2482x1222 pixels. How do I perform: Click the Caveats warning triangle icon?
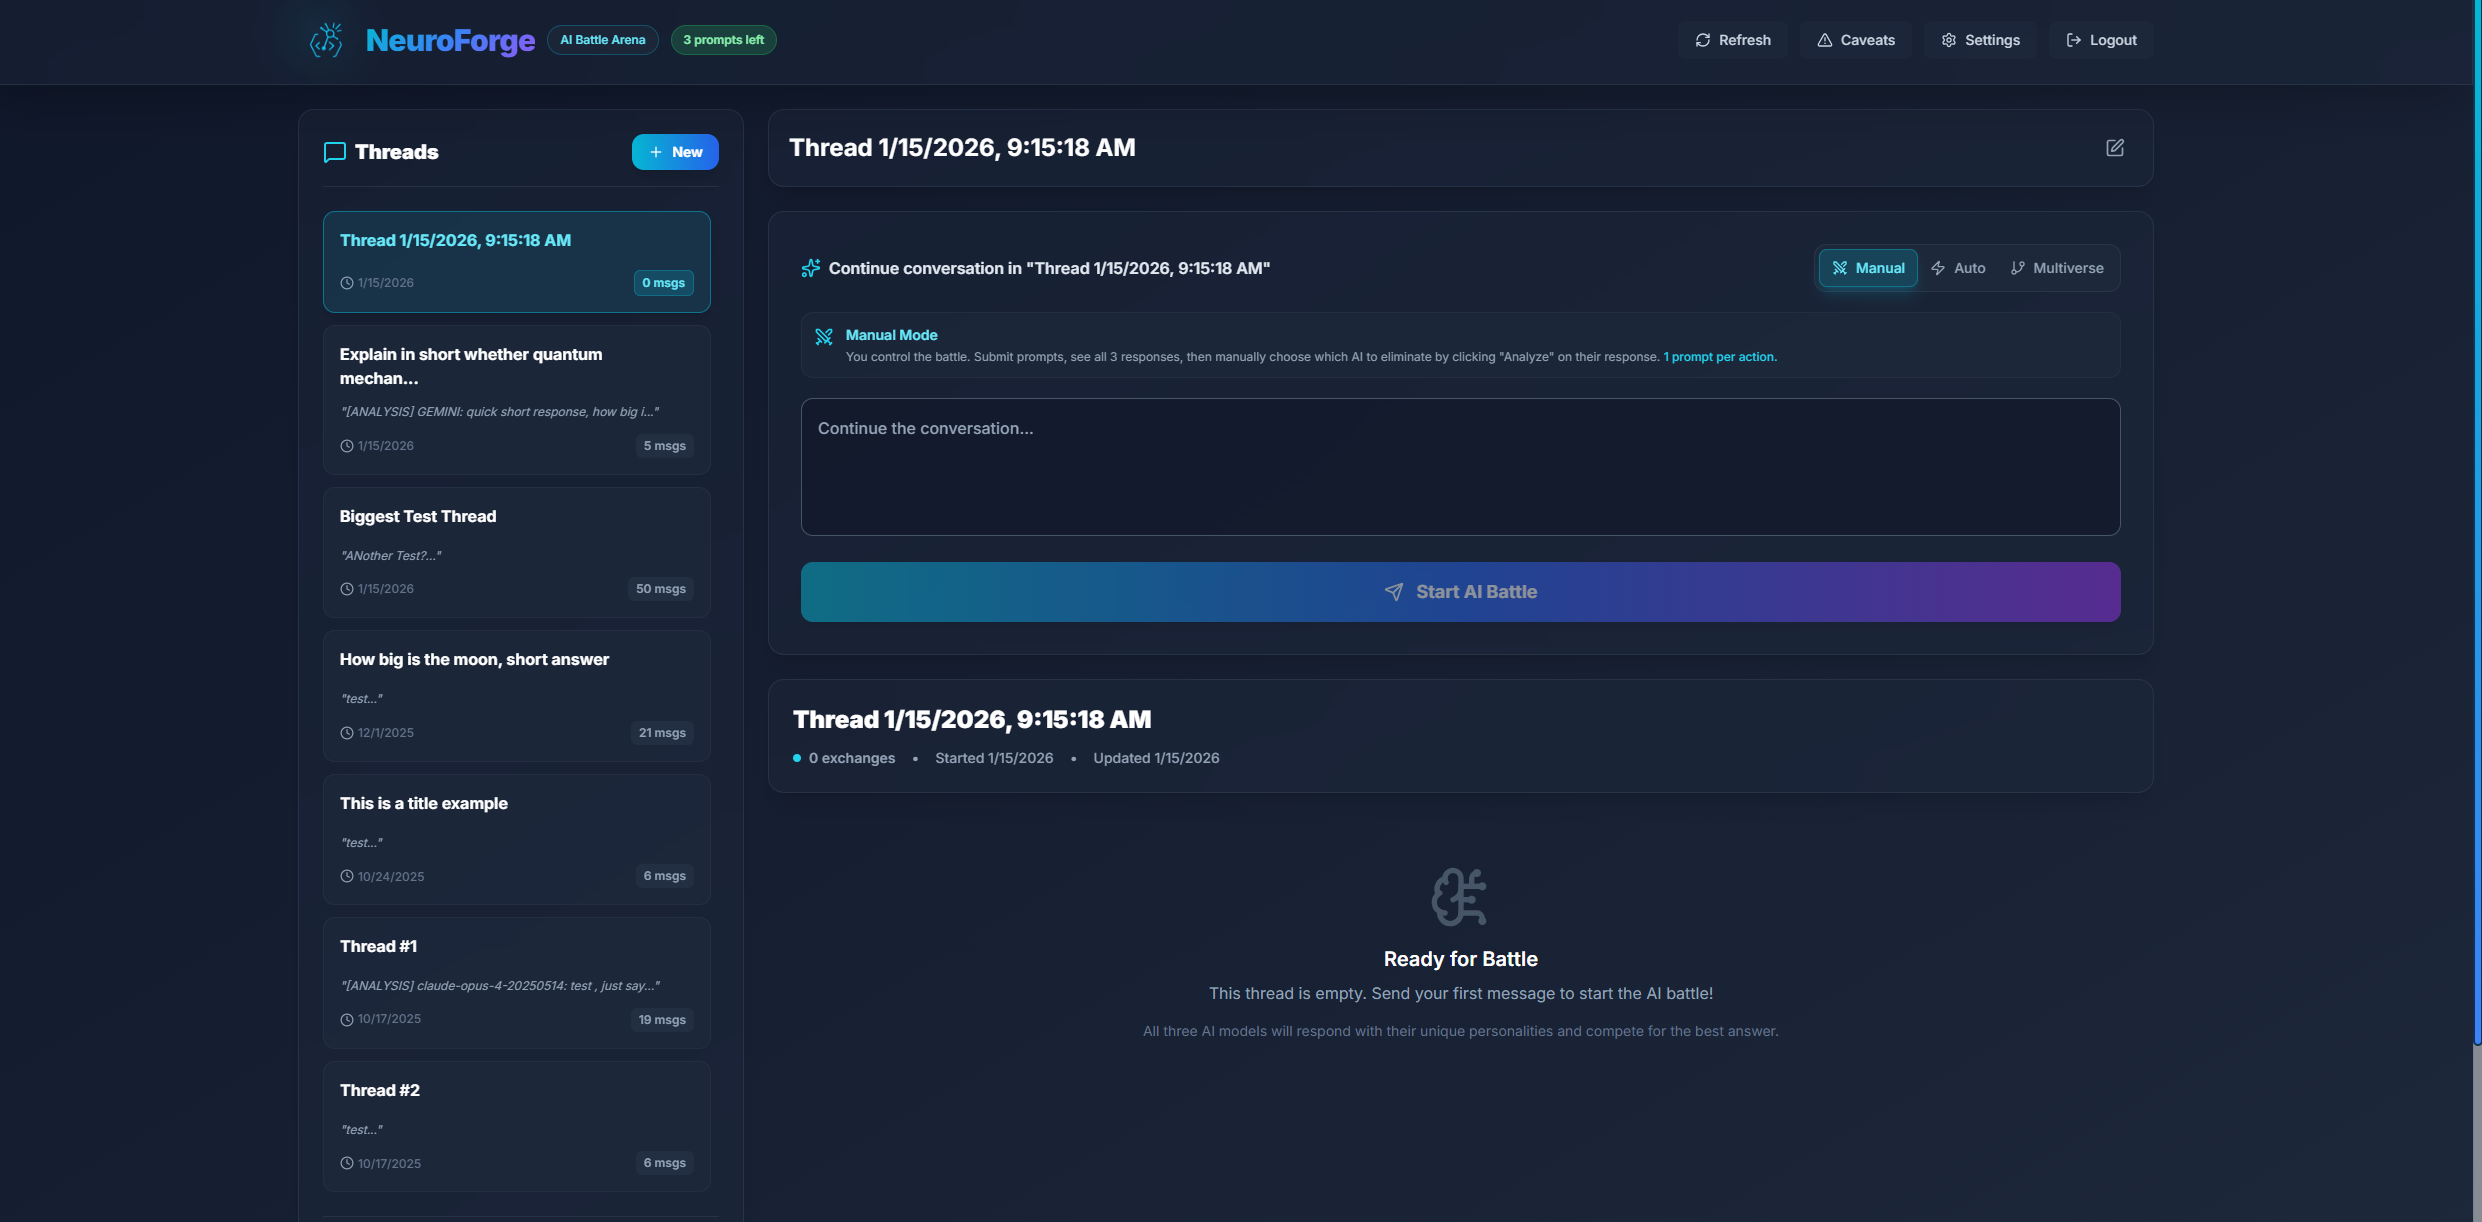[1825, 40]
